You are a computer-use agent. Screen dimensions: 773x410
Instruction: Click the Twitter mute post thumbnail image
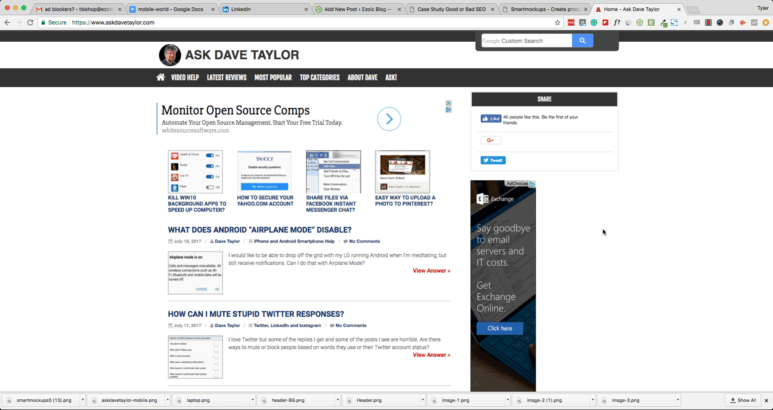tap(195, 357)
